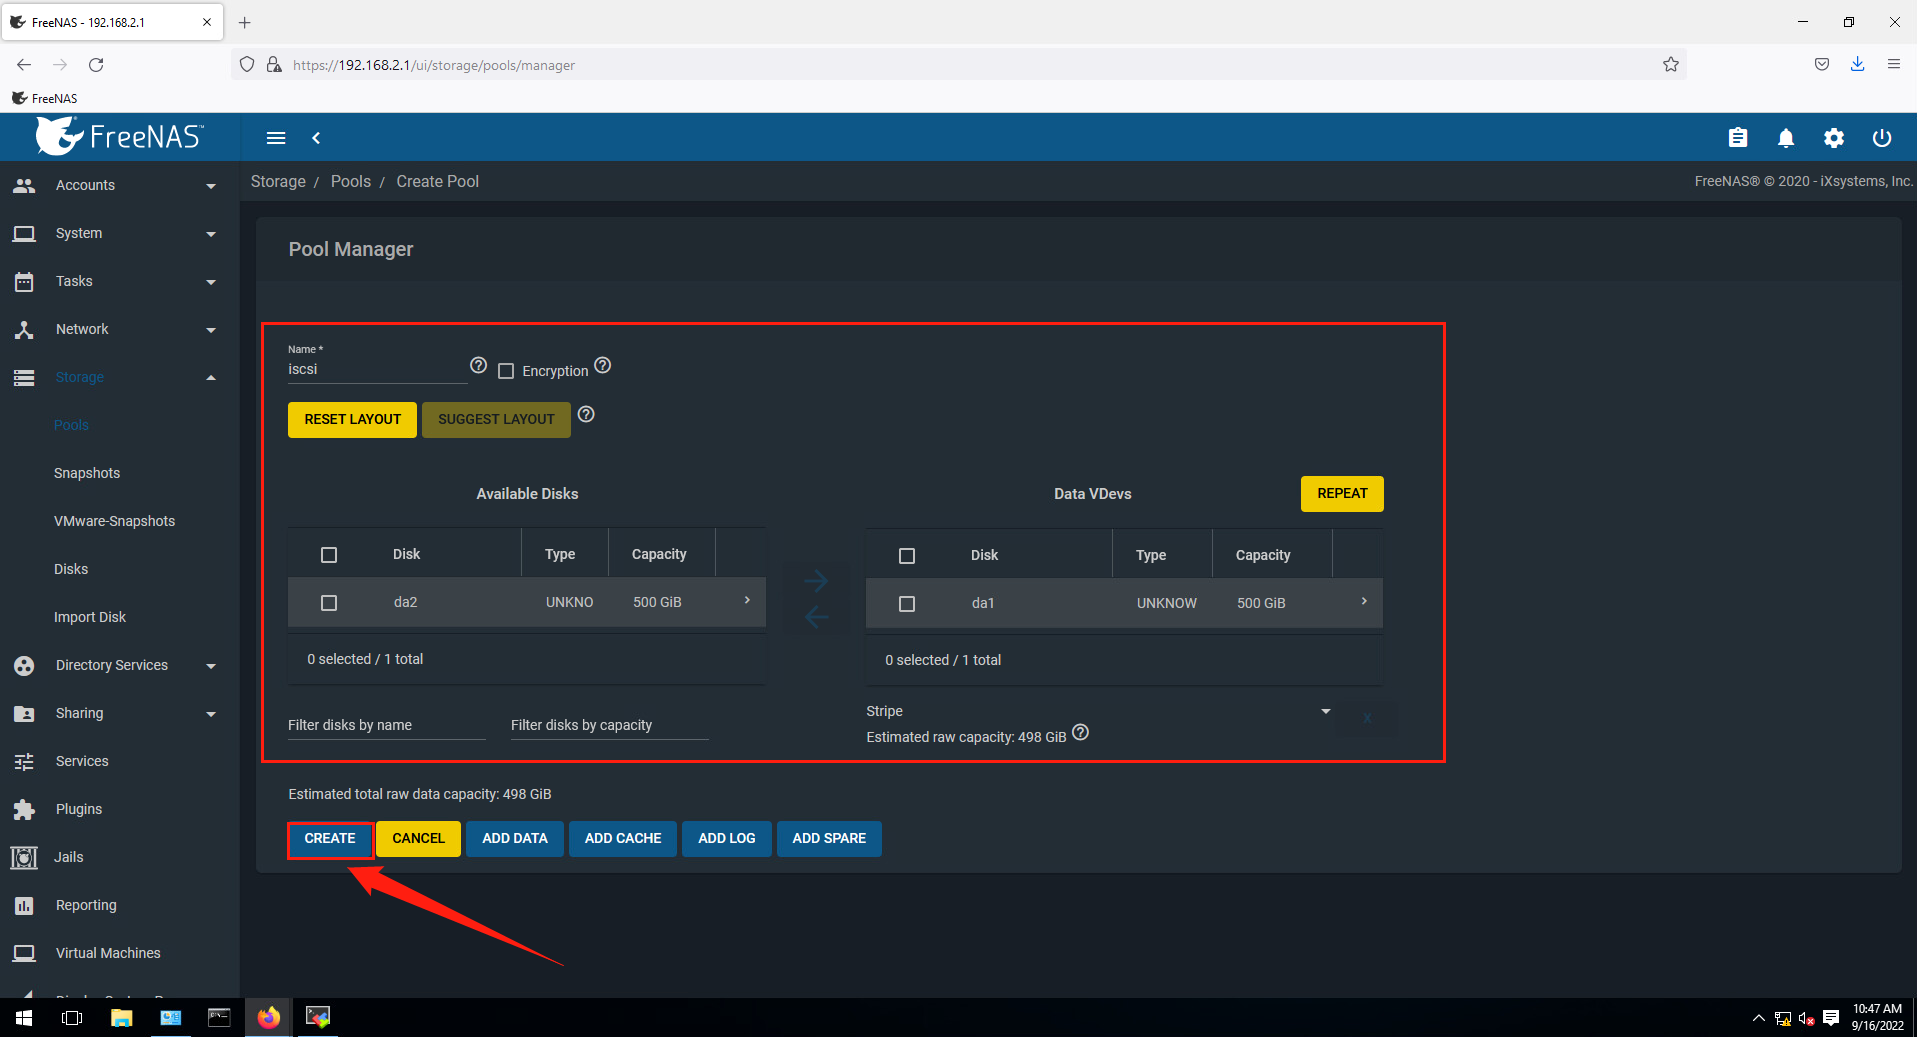This screenshot has width=1917, height=1037.
Task: Click ADD CACHE button
Action: 623,839
